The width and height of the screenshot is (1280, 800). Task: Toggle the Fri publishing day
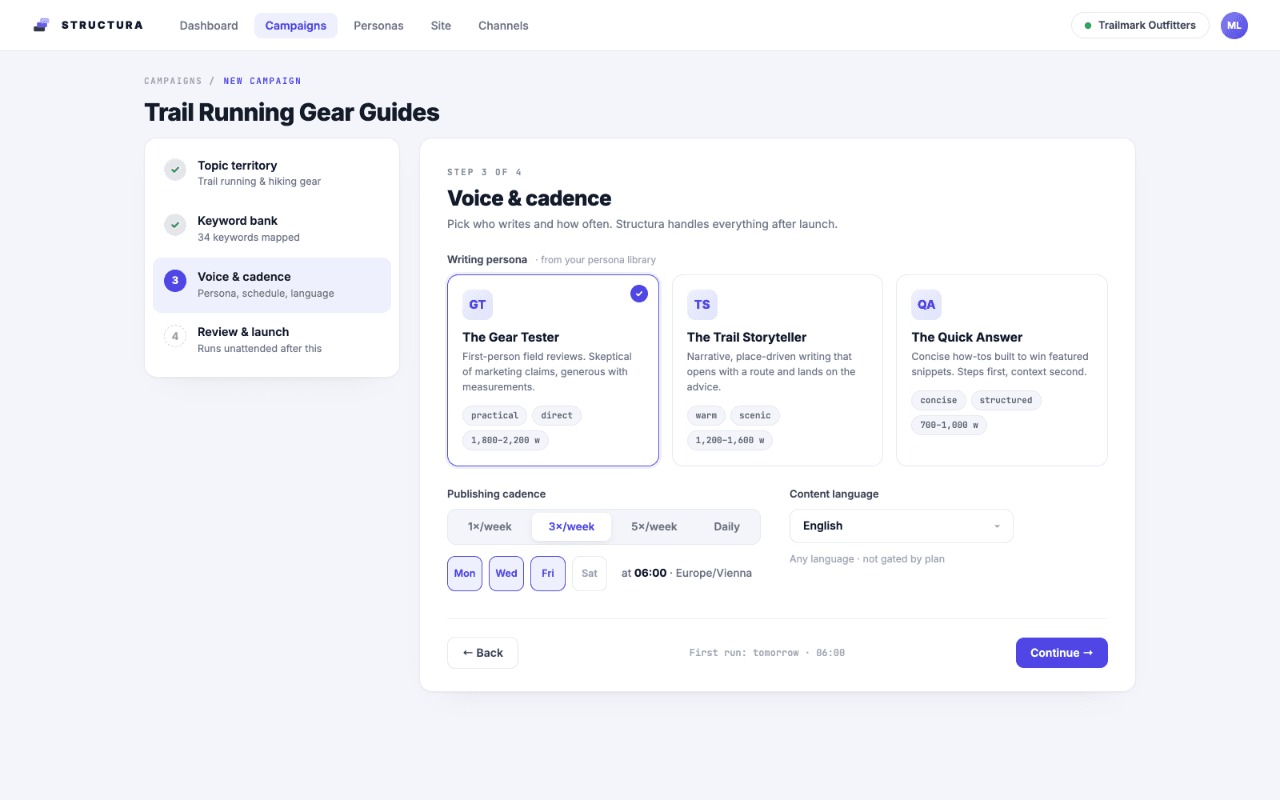click(x=548, y=573)
